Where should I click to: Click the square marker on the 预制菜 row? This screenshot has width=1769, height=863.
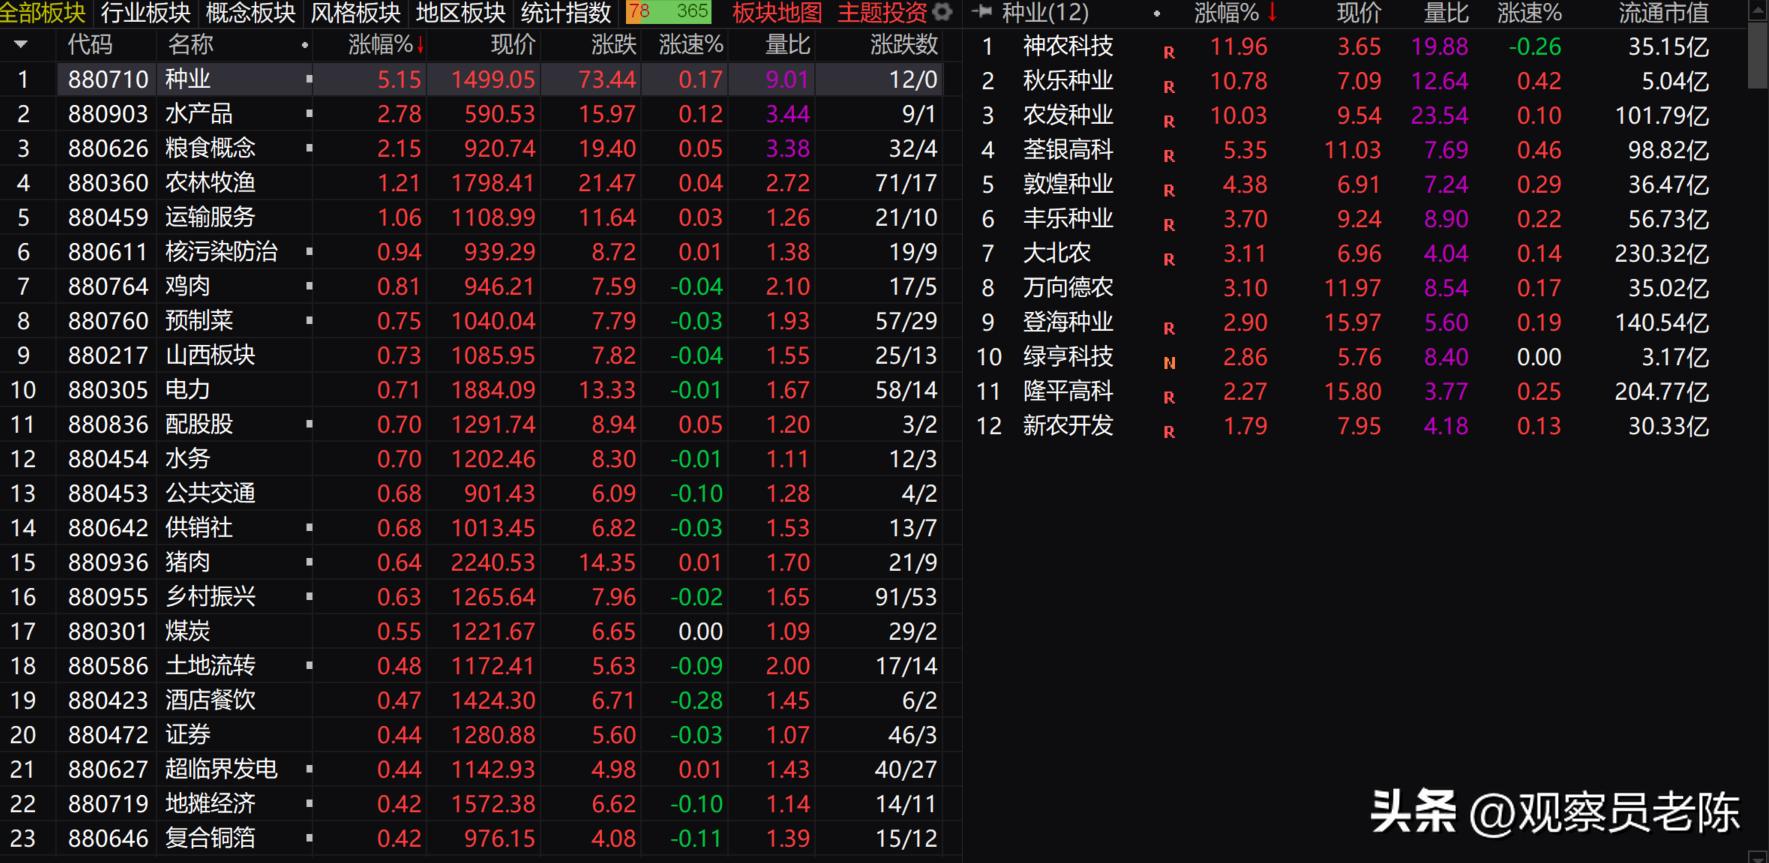point(309,321)
